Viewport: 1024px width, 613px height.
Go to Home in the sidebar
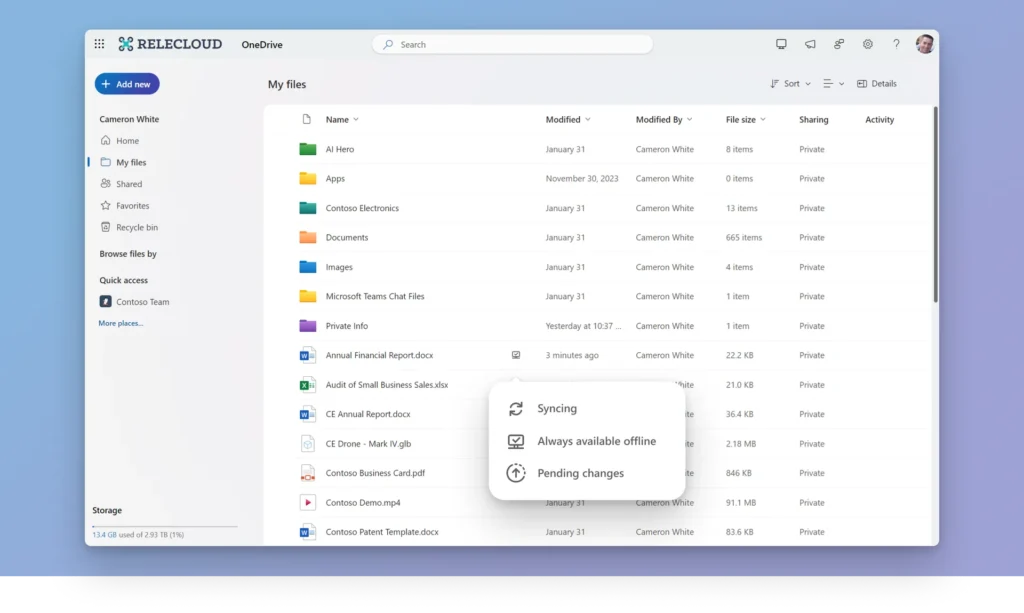(x=127, y=140)
